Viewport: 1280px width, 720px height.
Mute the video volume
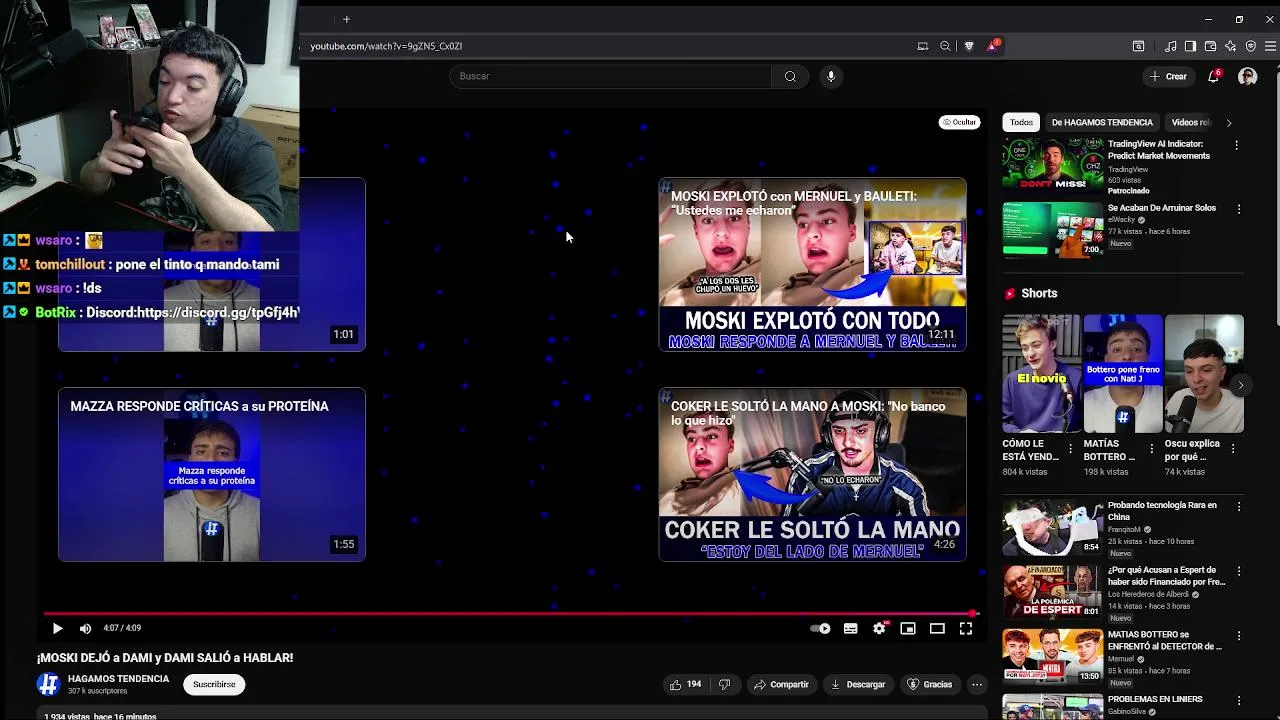click(85, 628)
